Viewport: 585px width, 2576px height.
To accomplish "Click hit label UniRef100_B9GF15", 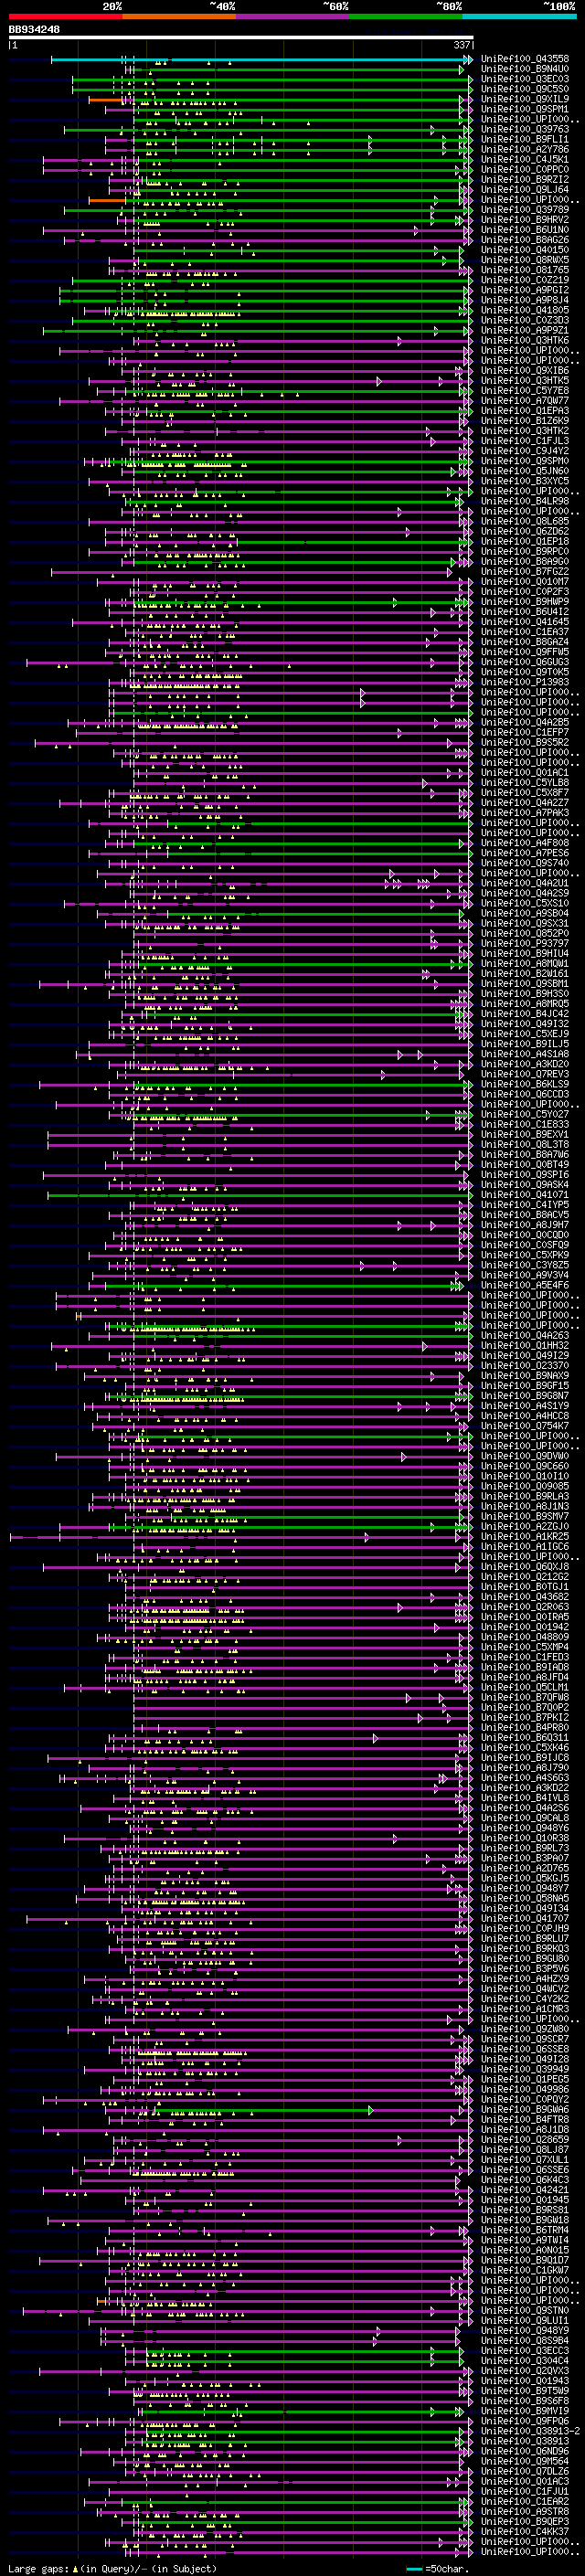I will [x=525, y=1386].
